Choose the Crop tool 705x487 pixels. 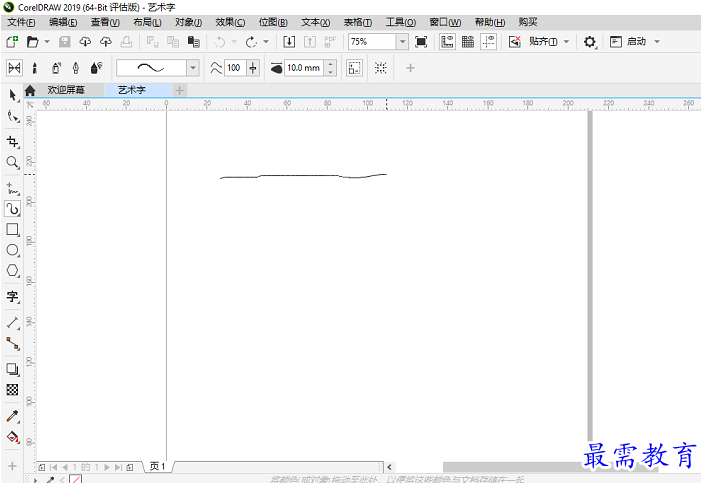[13, 142]
